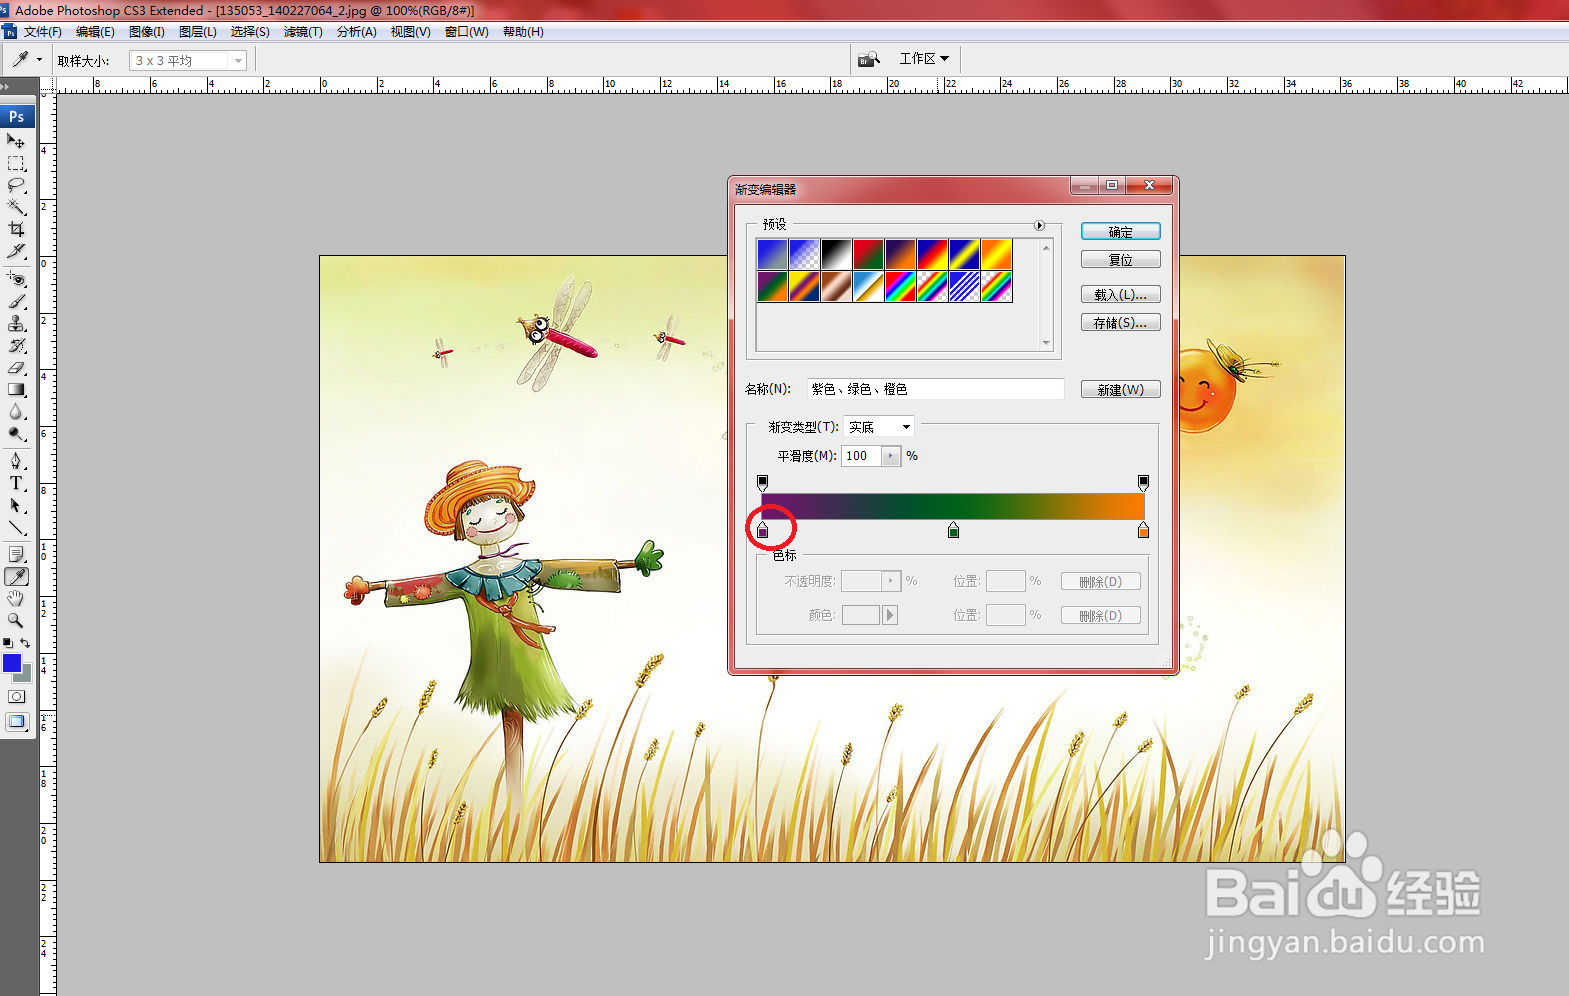This screenshot has width=1569, height=996.
Task: Click the 确定 button
Action: point(1120,232)
